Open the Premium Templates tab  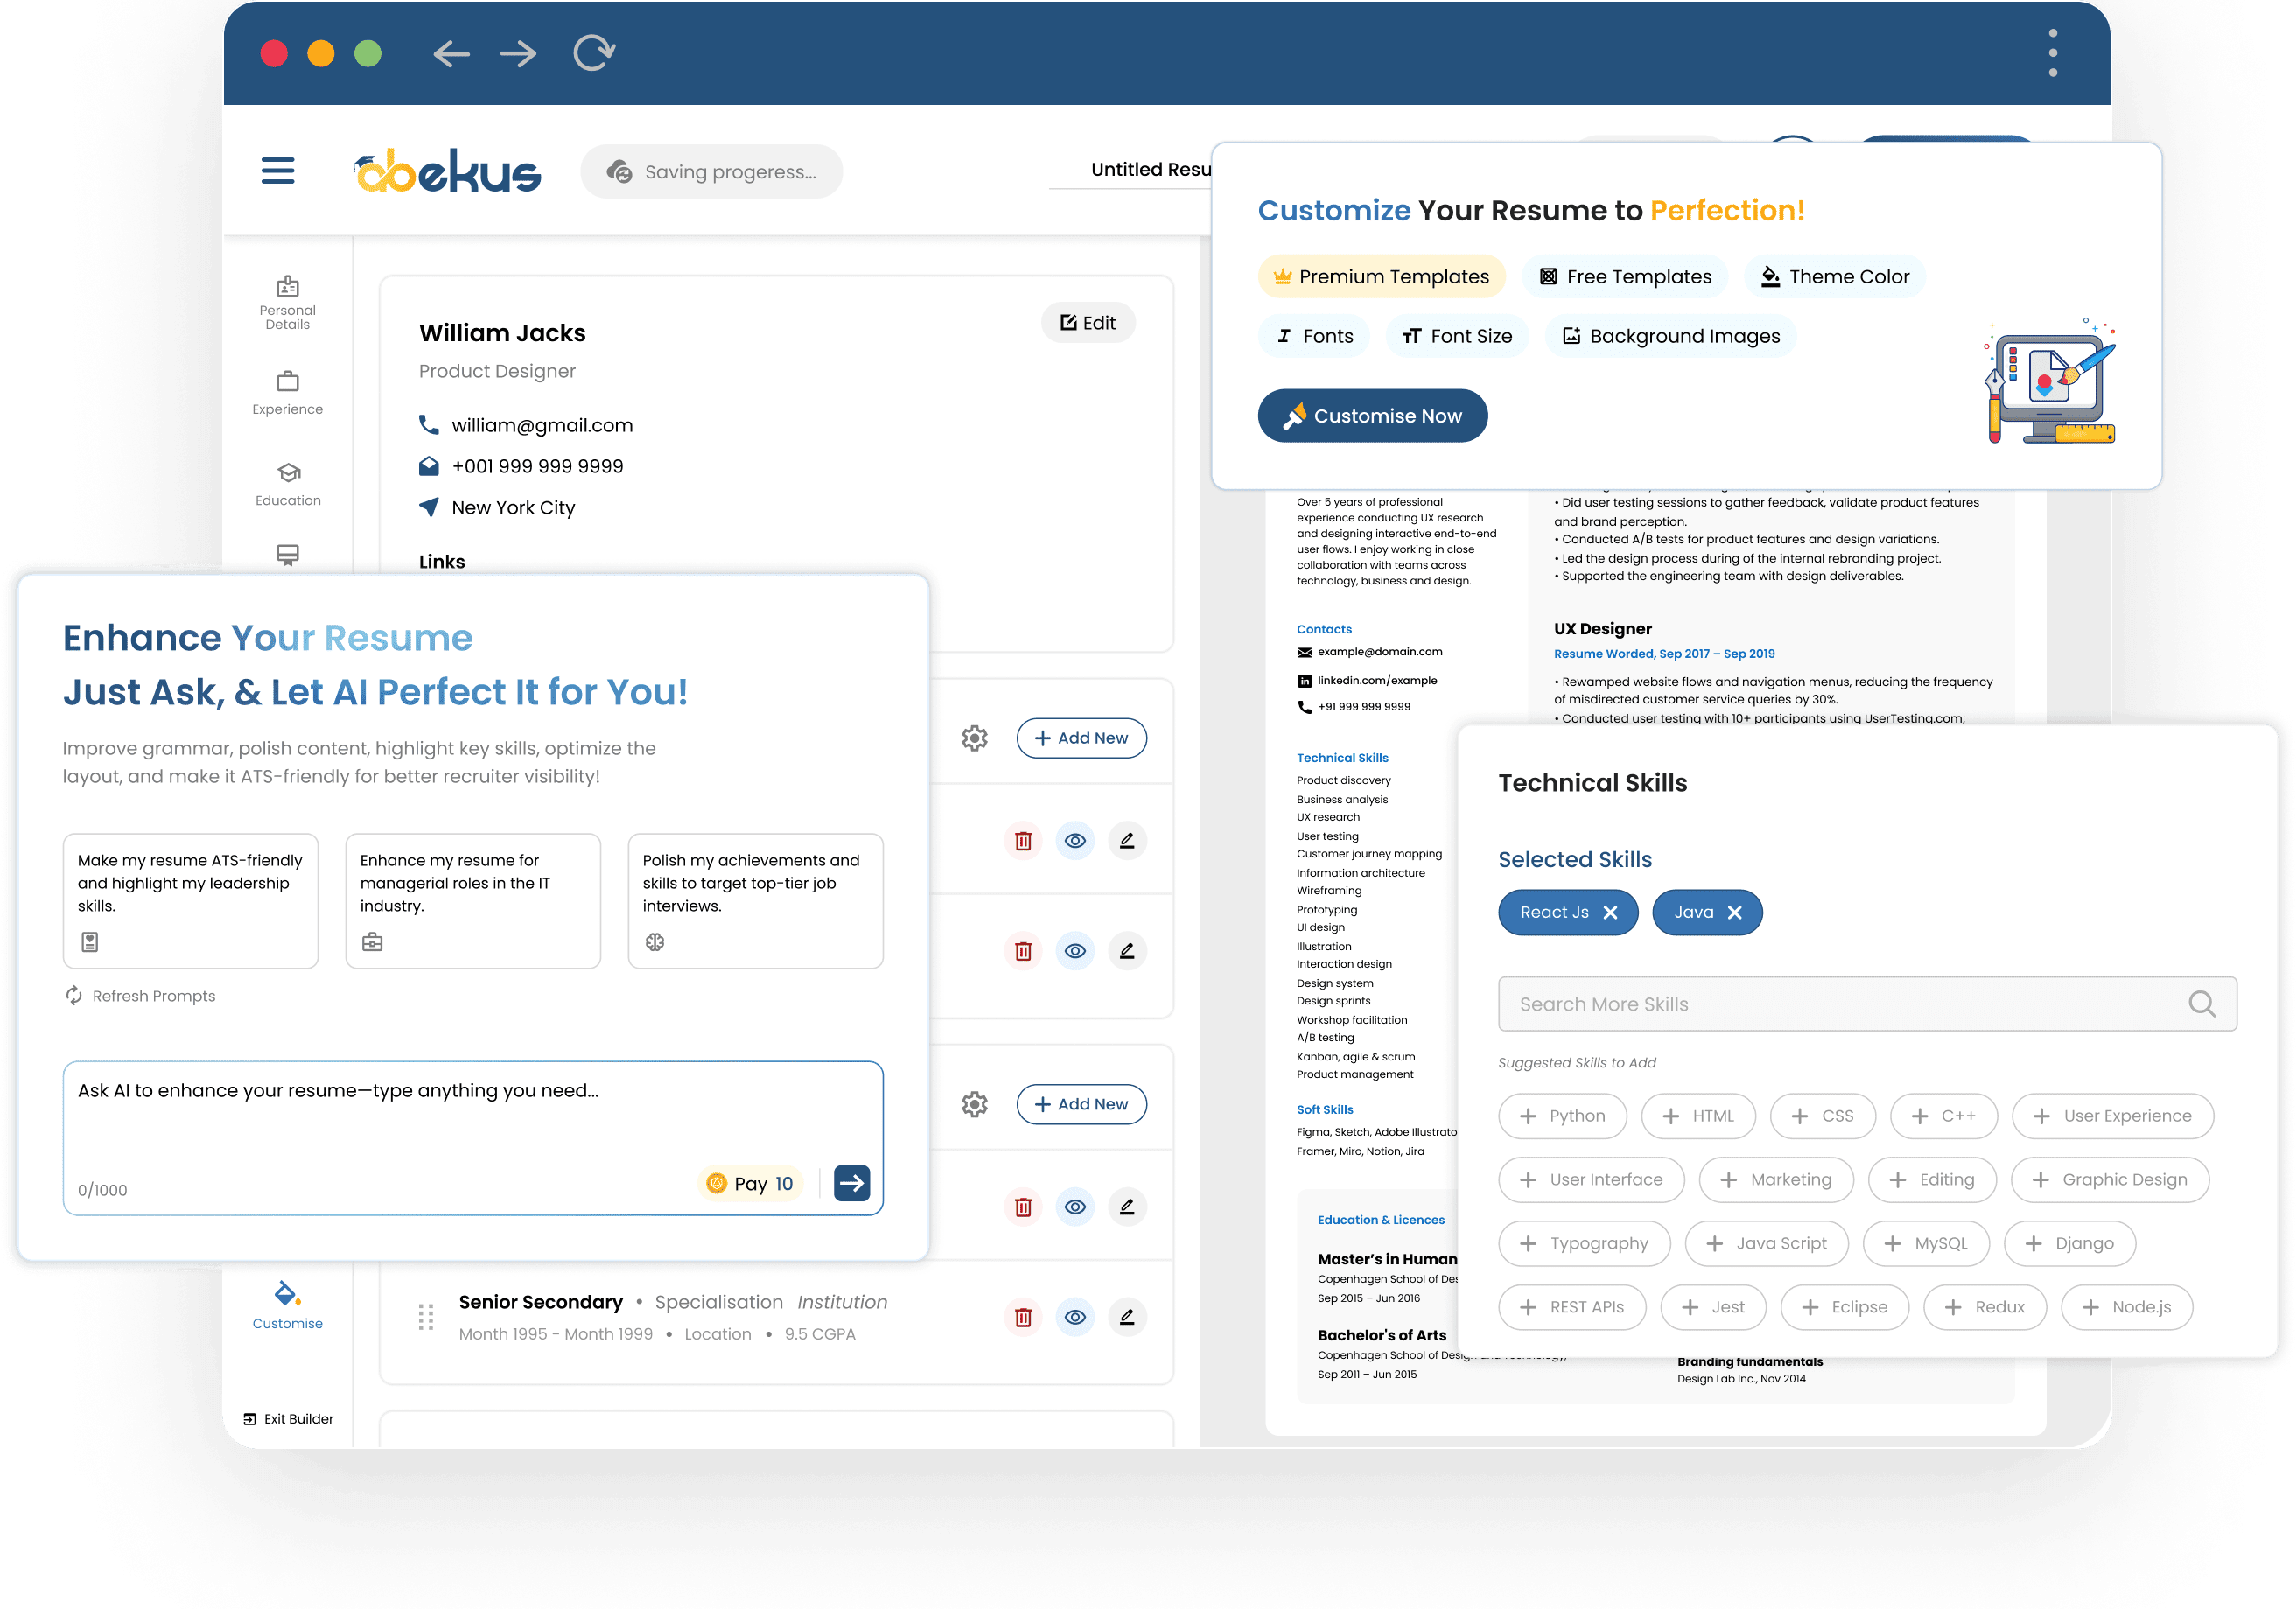click(x=1382, y=276)
